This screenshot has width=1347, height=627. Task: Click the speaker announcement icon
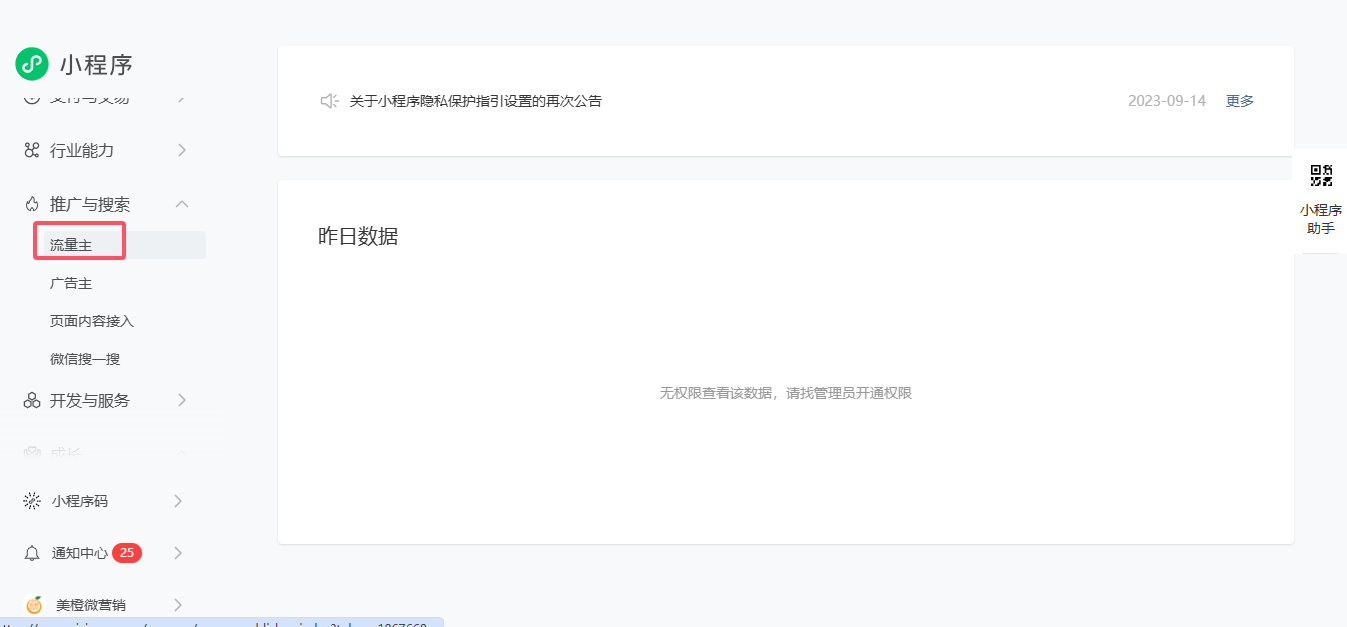pos(329,101)
